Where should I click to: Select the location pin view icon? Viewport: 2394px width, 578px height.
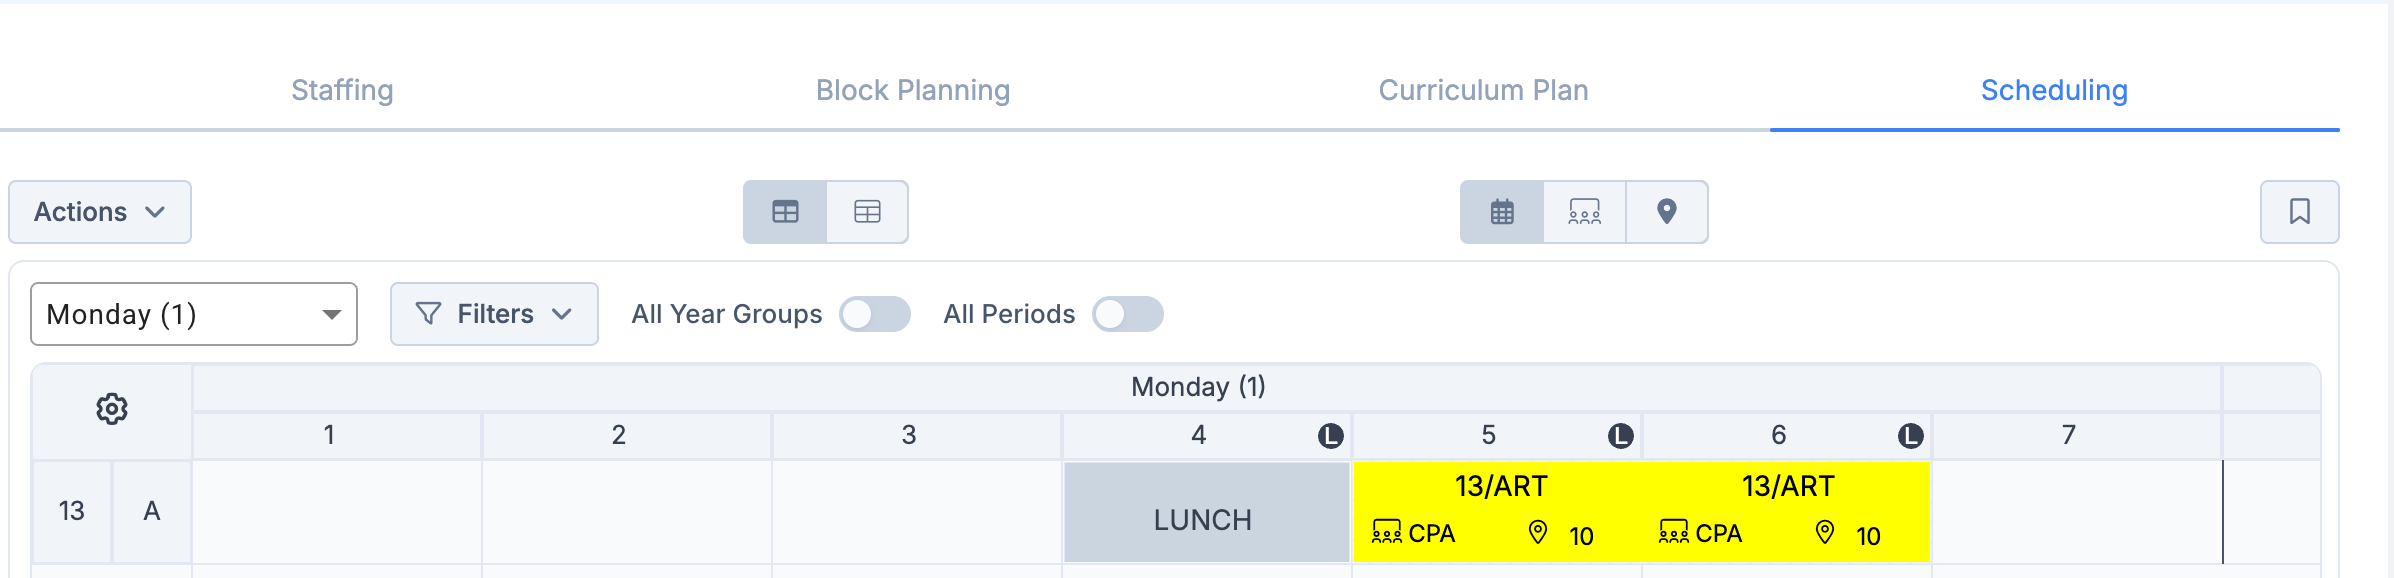(x=1667, y=212)
